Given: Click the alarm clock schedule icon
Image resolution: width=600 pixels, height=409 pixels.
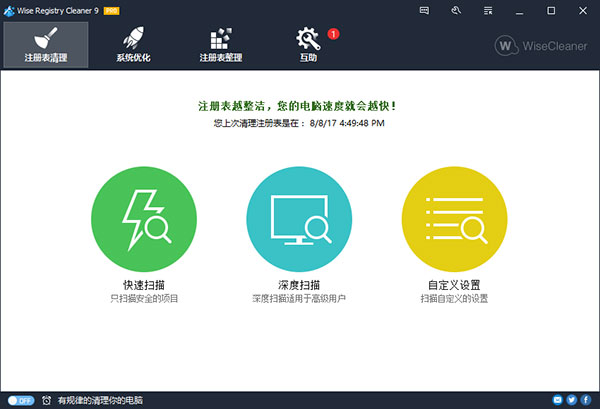Looking at the screenshot, I should click(x=46, y=400).
